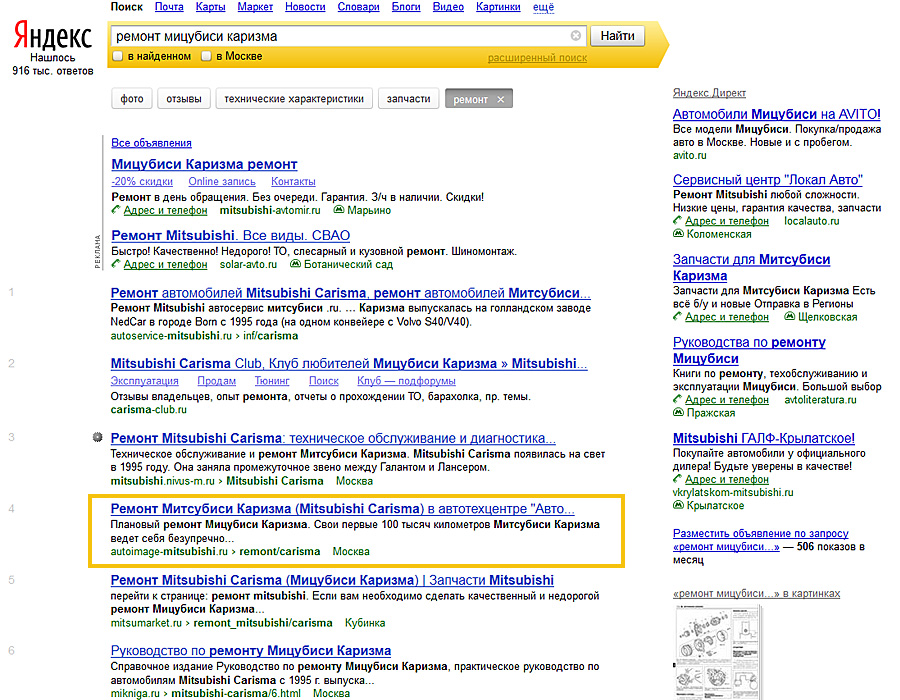Image resolution: width=900 pixels, height=700 pixels.
Task: Click the metro icon next to Ботанический сад
Action: pyautogui.click(x=295, y=264)
